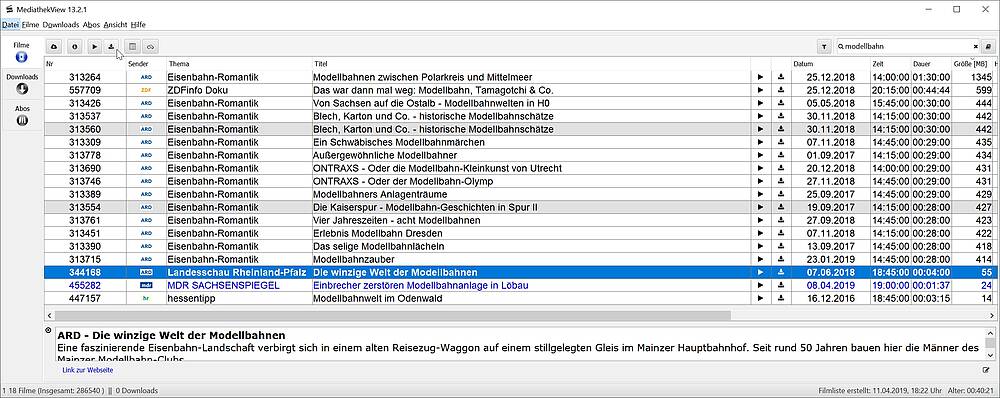Open the Datei menu
The image size is (1000, 398).
point(10,25)
